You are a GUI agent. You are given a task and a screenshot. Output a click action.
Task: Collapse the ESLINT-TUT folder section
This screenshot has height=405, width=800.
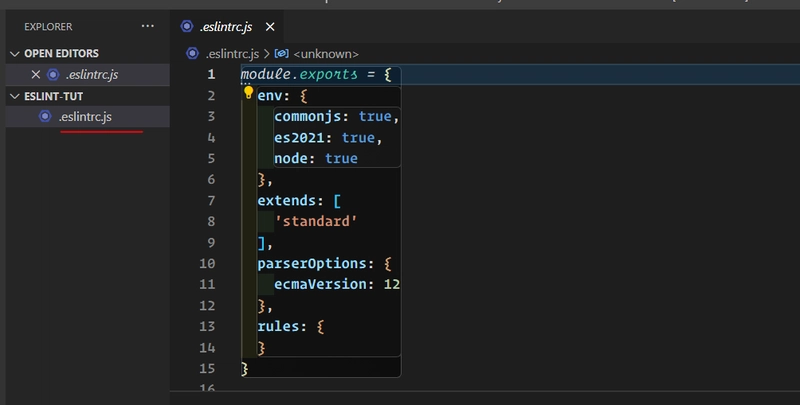click(x=14, y=97)
